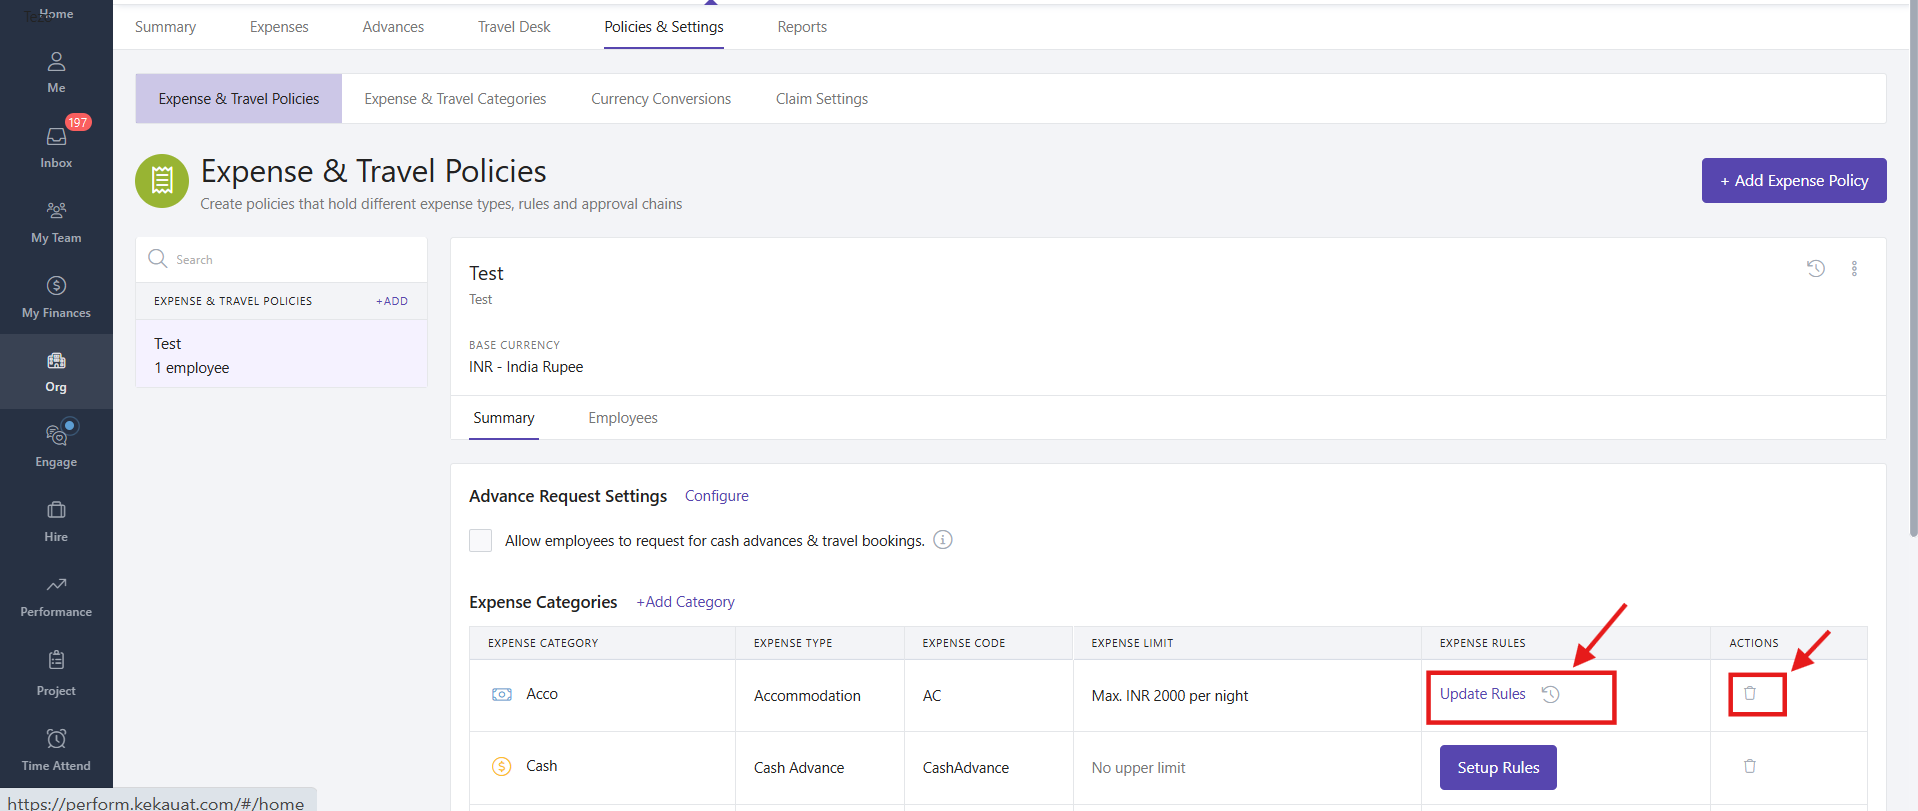Click info icon next to cash advances text
The width and height of the screenshot is (1918, 811).
tap(942, 540)
